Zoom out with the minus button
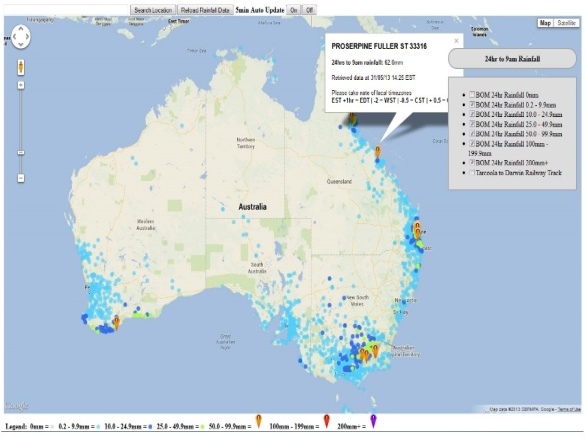 pyautogui.click(x=21, y=178)
